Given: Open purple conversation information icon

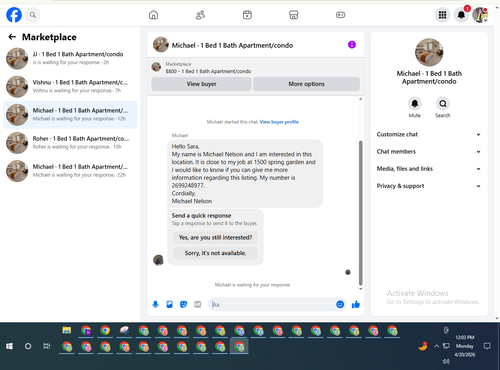Looking at the screenshot, I should [352, 45].
